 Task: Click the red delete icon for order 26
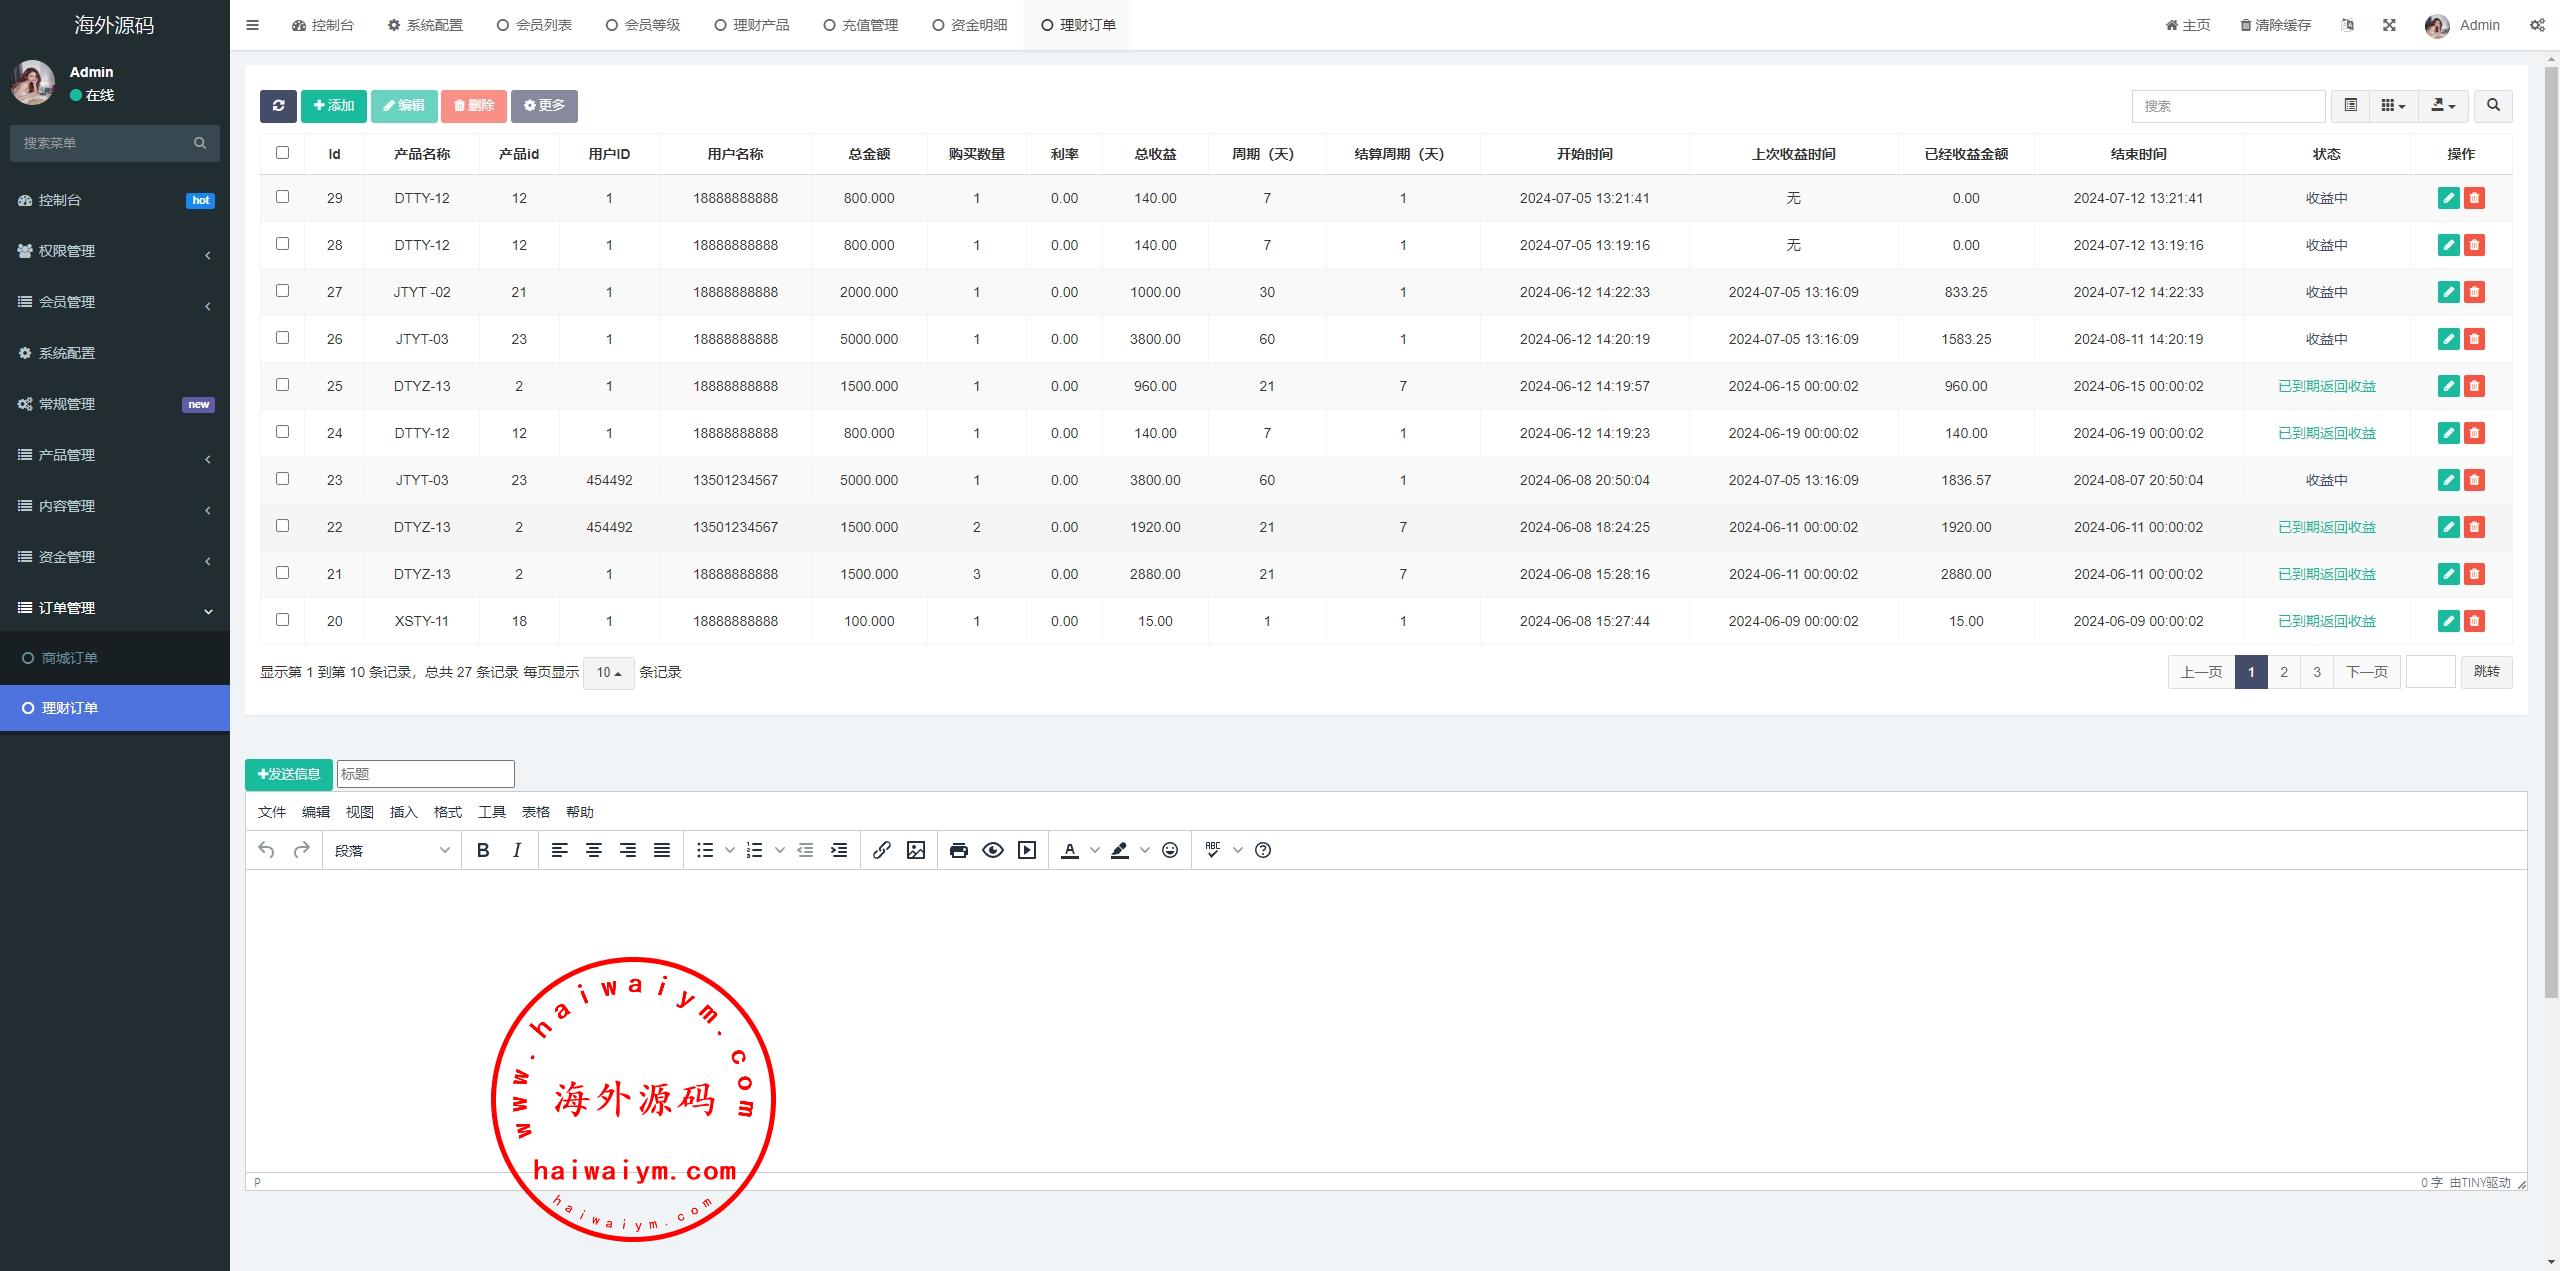pyautogui.click(x=2474, y=339)
